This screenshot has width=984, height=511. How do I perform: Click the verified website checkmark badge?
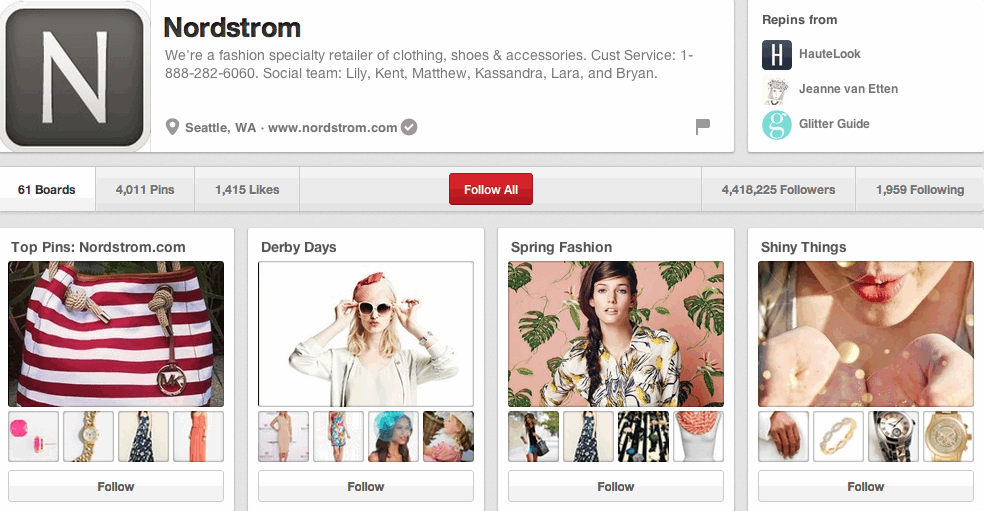click(409, 127)
